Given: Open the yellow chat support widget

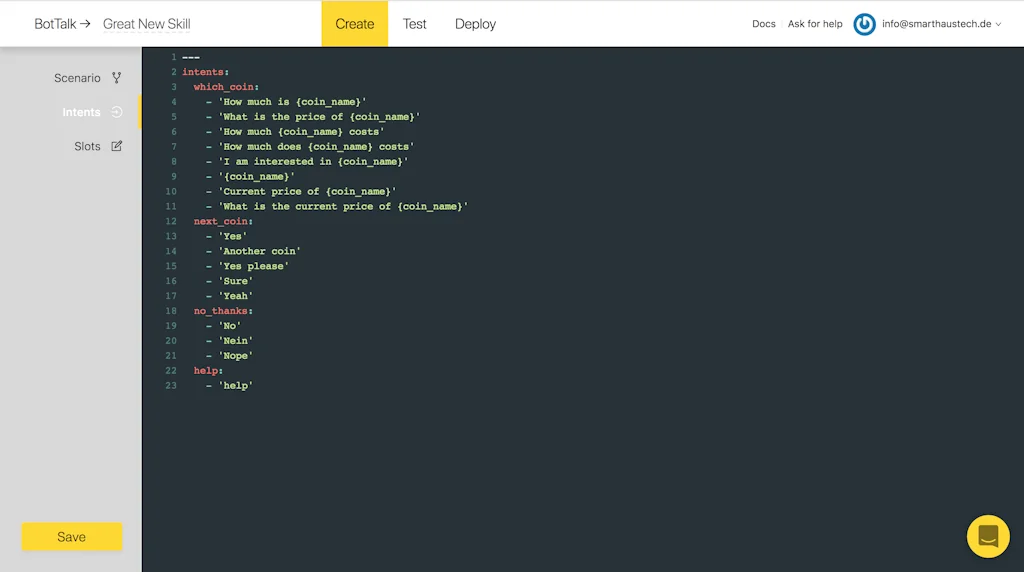Looking at the screenshot, I should tap(988, 536).
